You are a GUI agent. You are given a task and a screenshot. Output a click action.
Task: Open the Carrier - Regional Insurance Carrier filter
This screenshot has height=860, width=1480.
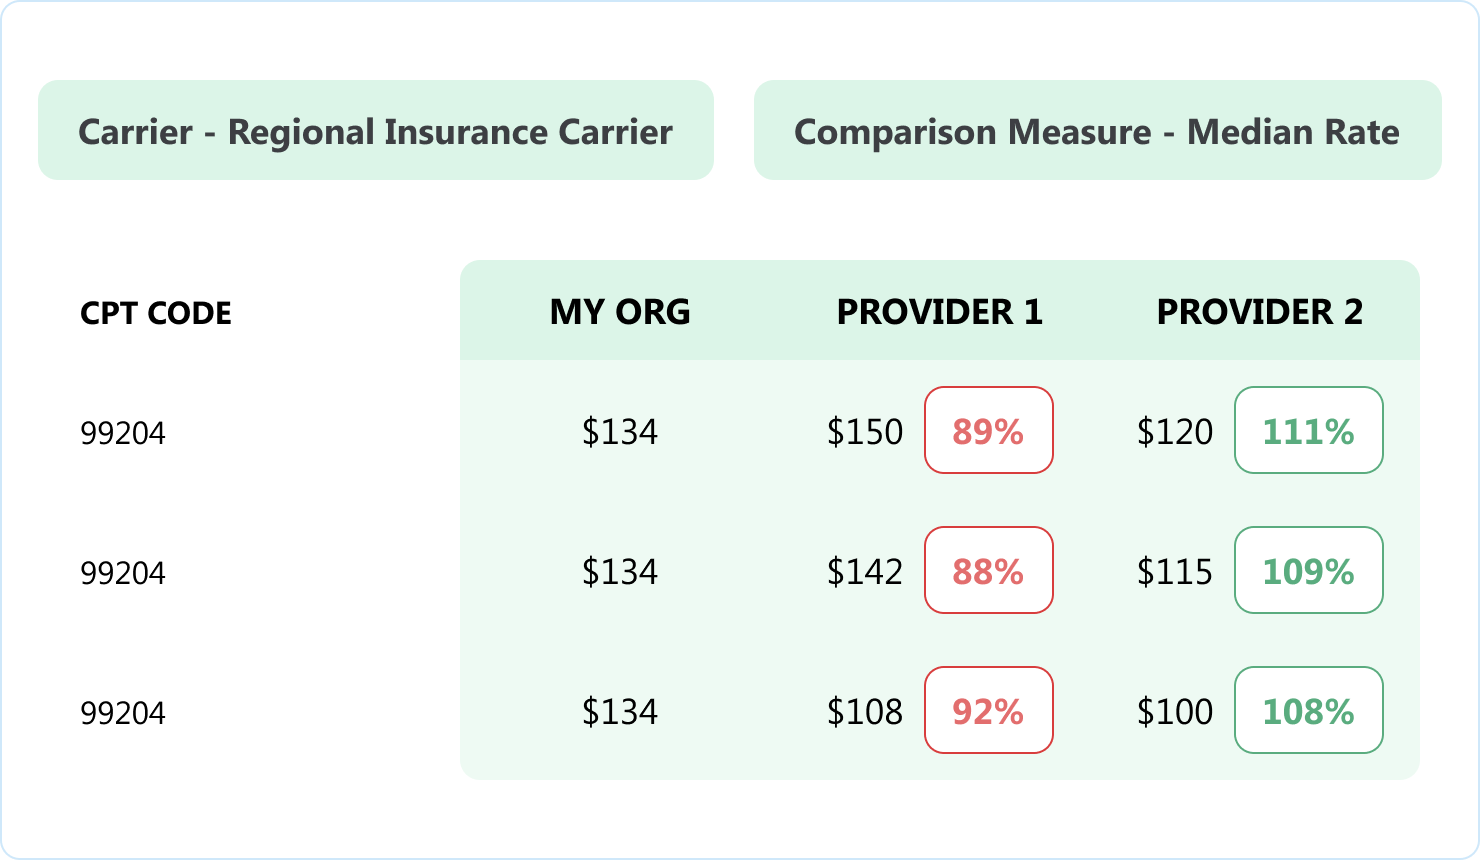point(375,131)
